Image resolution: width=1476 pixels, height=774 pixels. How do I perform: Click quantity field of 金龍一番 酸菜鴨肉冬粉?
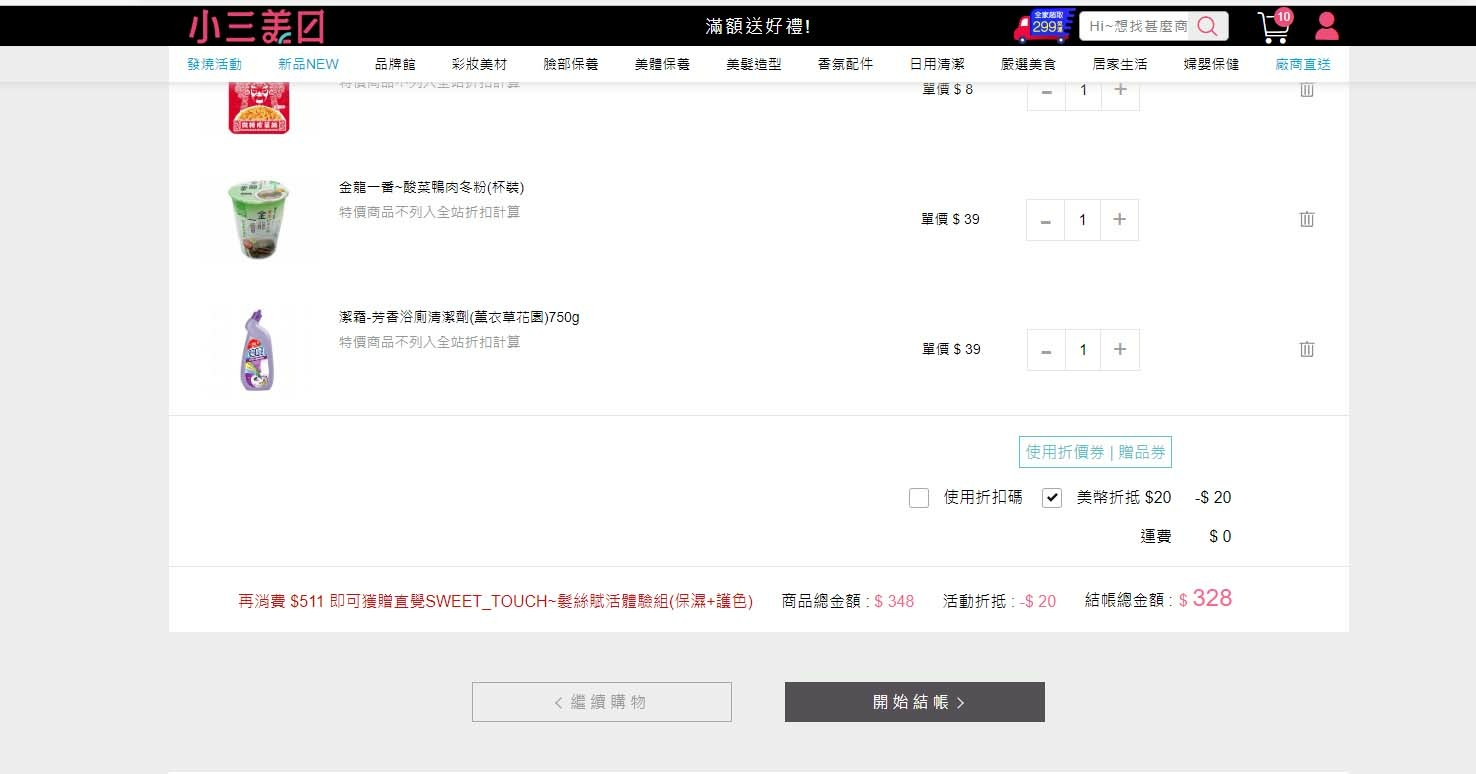coord(1083,220)
